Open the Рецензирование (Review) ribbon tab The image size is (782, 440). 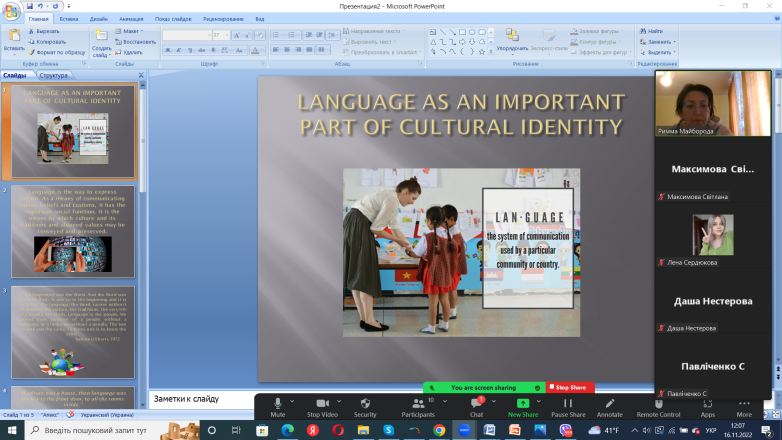click(x=223, y=19)
